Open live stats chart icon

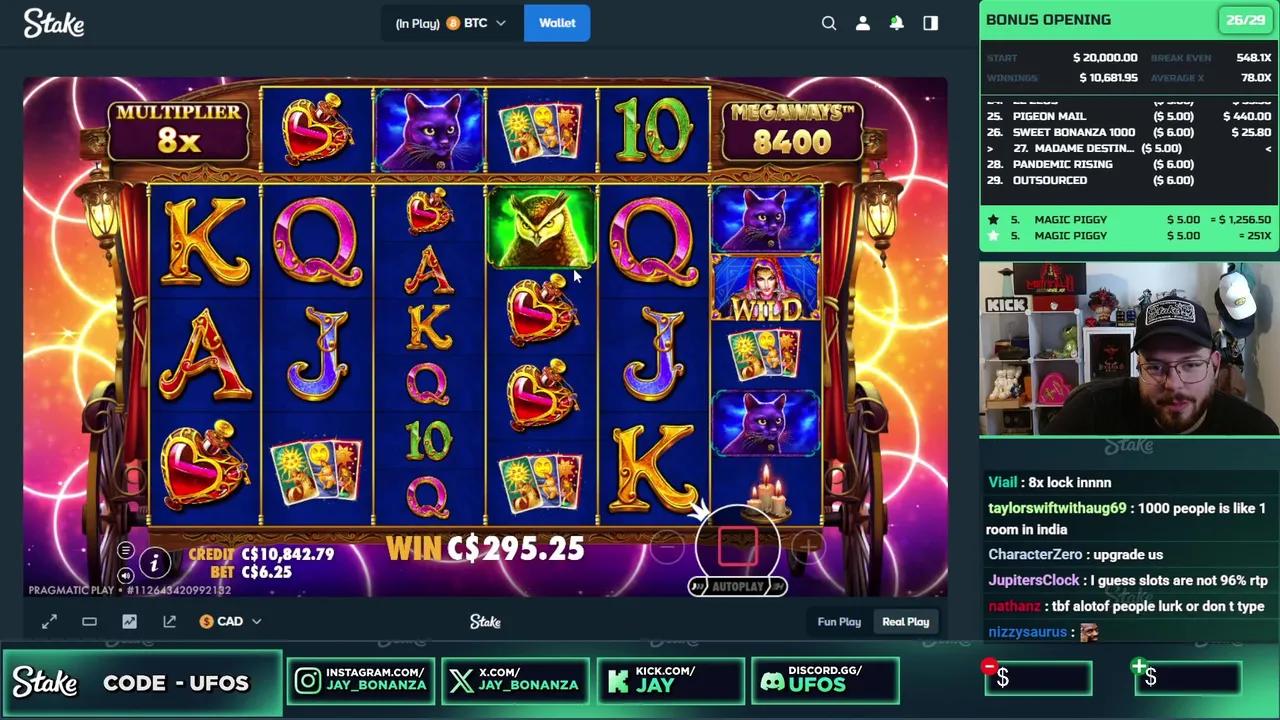pos(129,622)
